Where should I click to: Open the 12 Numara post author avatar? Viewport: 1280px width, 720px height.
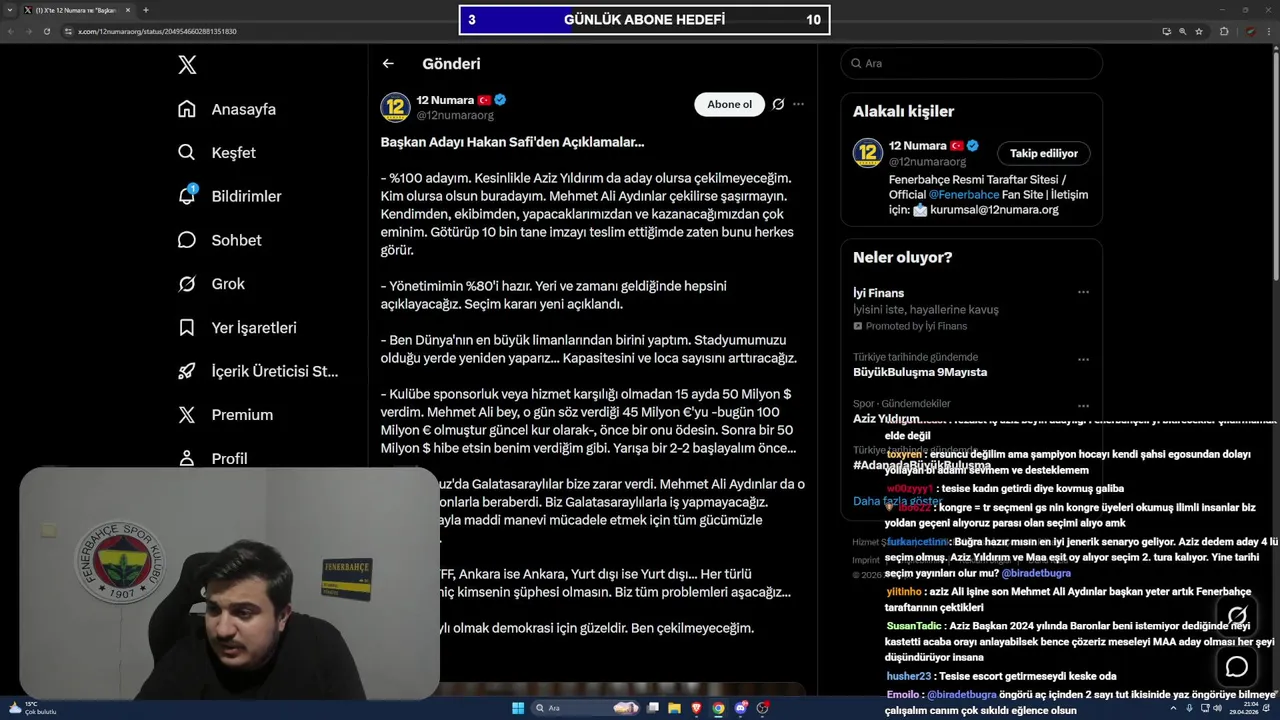395,108
